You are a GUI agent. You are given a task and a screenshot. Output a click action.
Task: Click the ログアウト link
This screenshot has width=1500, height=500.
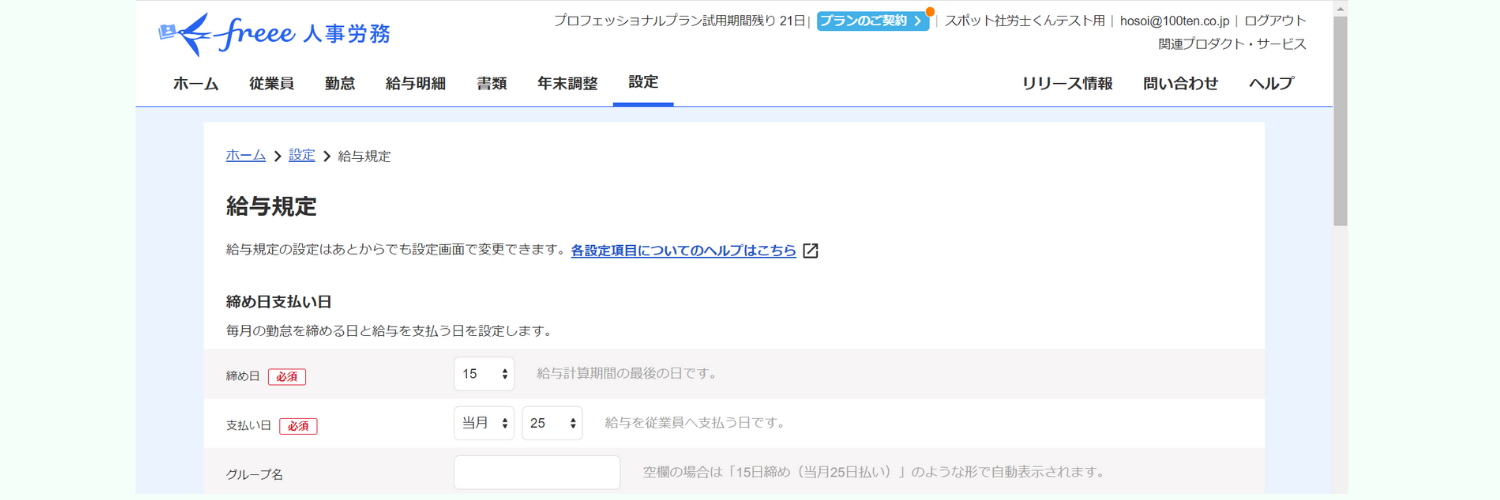click(x=1275, y=21)
